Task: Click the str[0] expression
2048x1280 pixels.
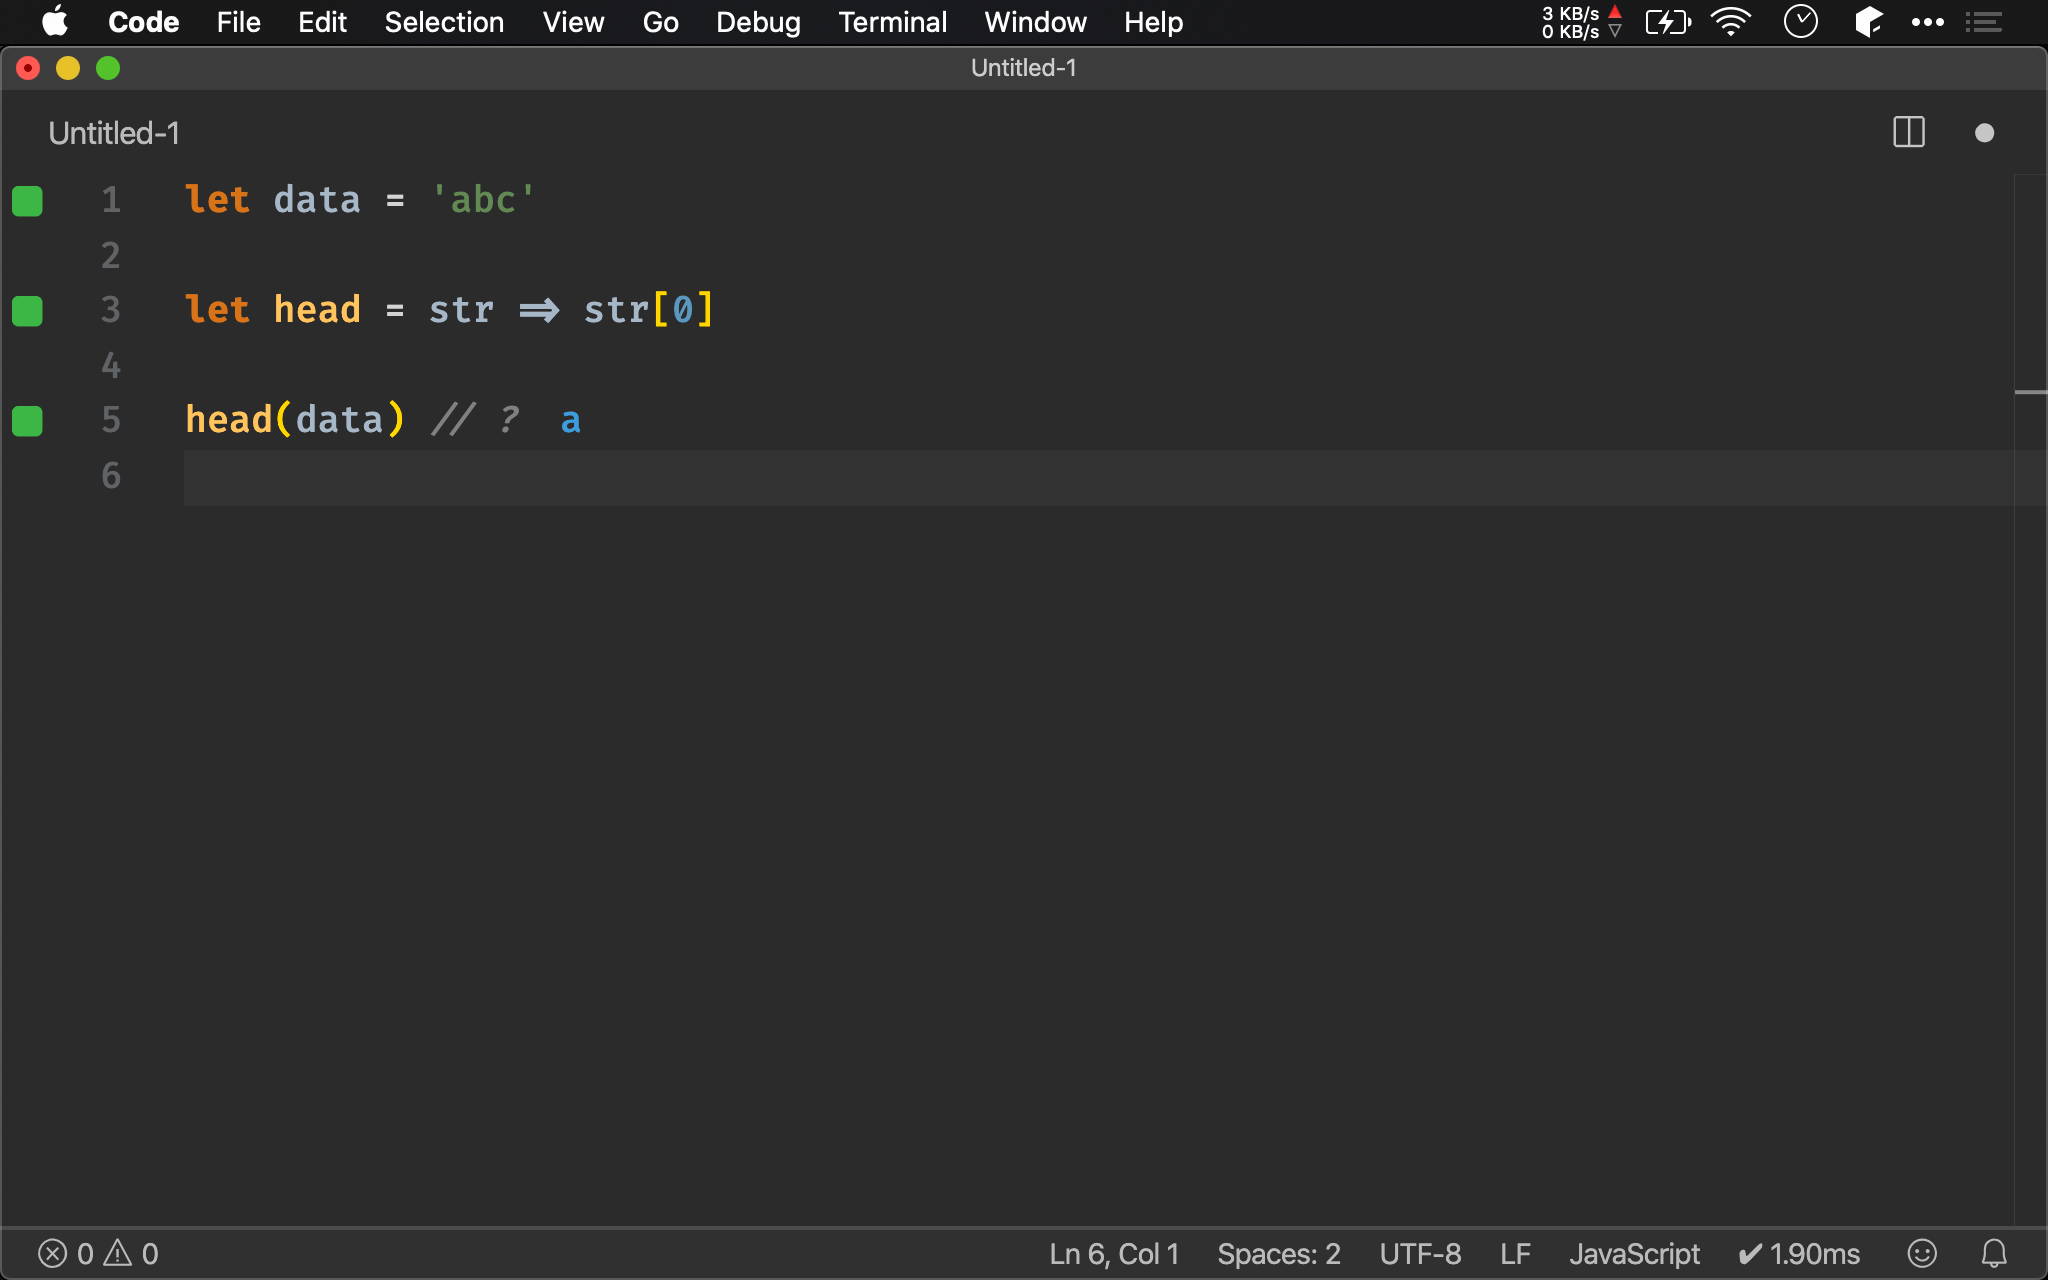Action: coord(648,310)
